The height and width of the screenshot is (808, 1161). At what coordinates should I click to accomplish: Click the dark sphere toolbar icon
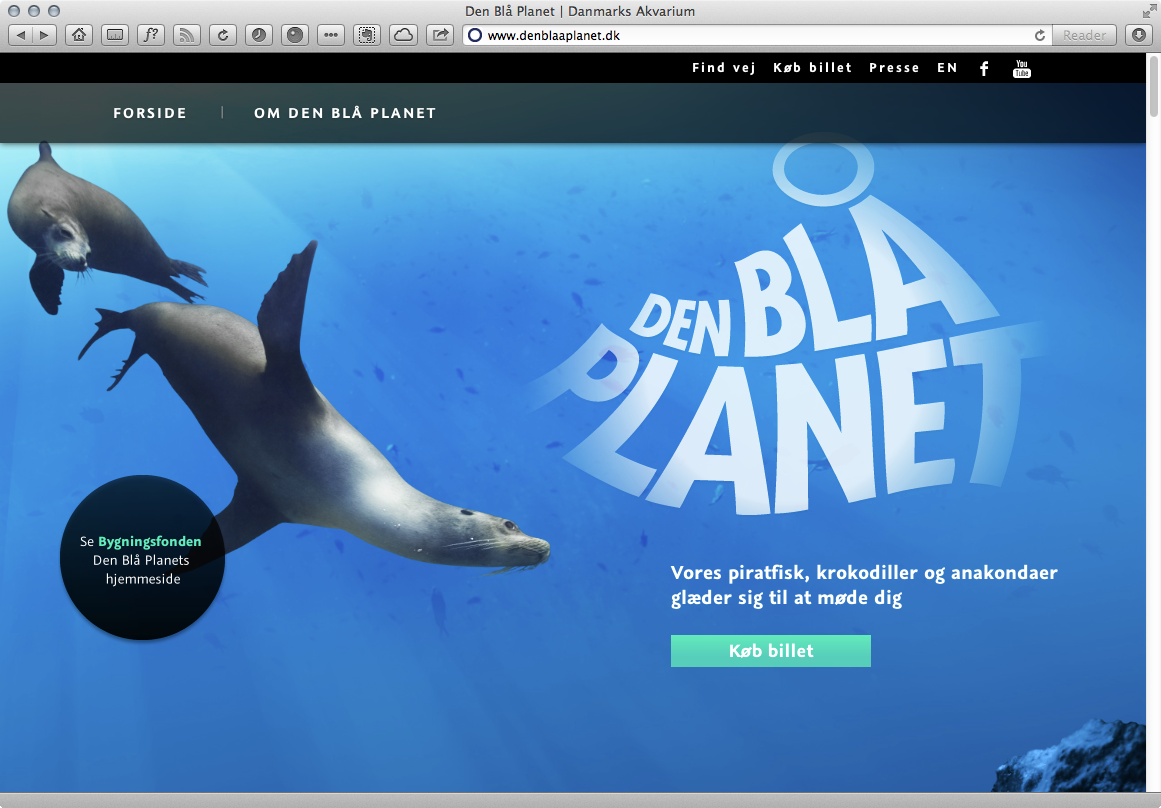[295, 35]
